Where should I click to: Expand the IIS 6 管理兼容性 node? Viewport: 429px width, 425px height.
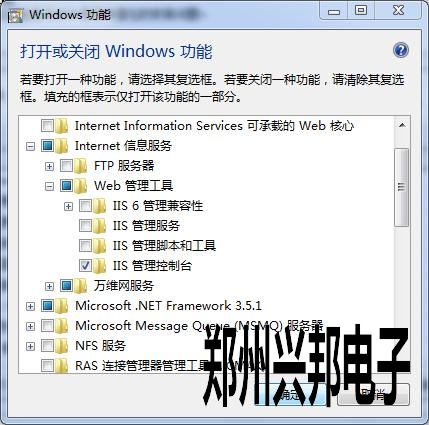(68, 206)
